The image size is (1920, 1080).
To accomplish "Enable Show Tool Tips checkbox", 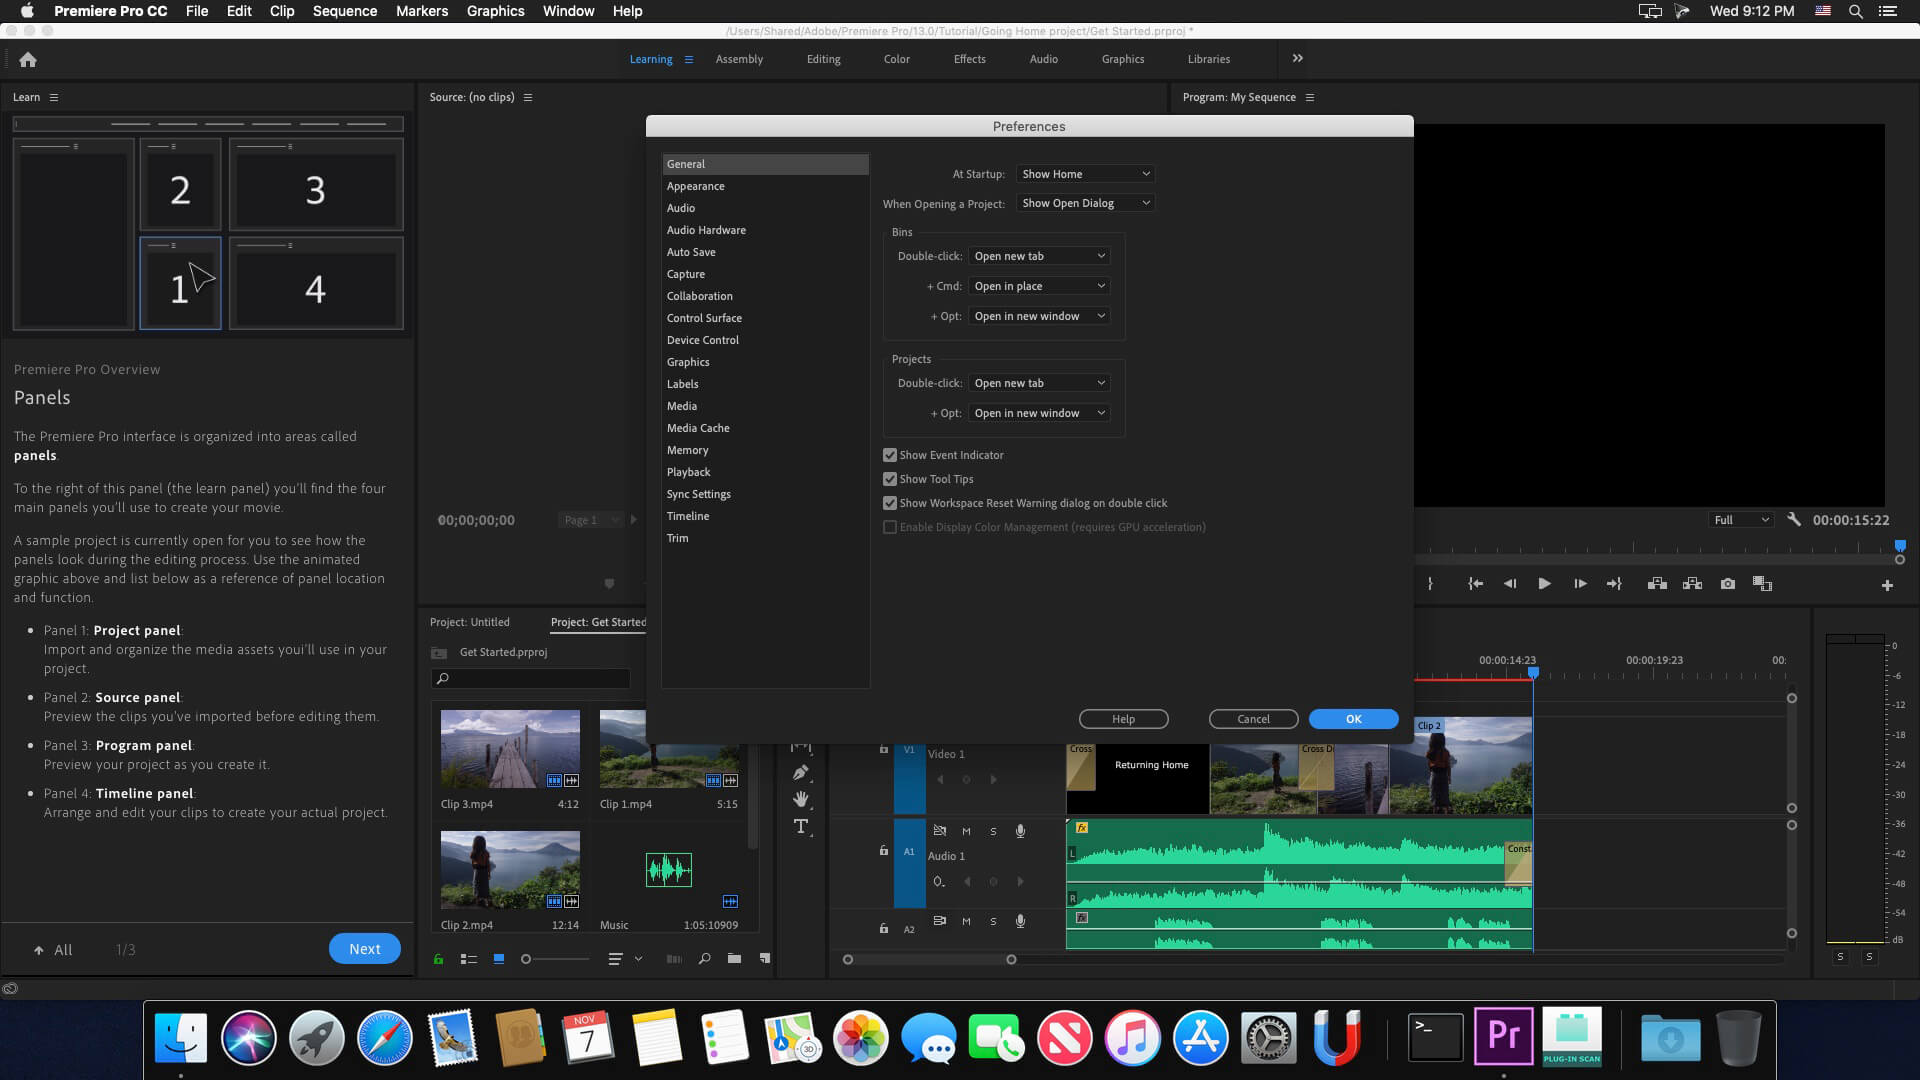I will 889,479.
